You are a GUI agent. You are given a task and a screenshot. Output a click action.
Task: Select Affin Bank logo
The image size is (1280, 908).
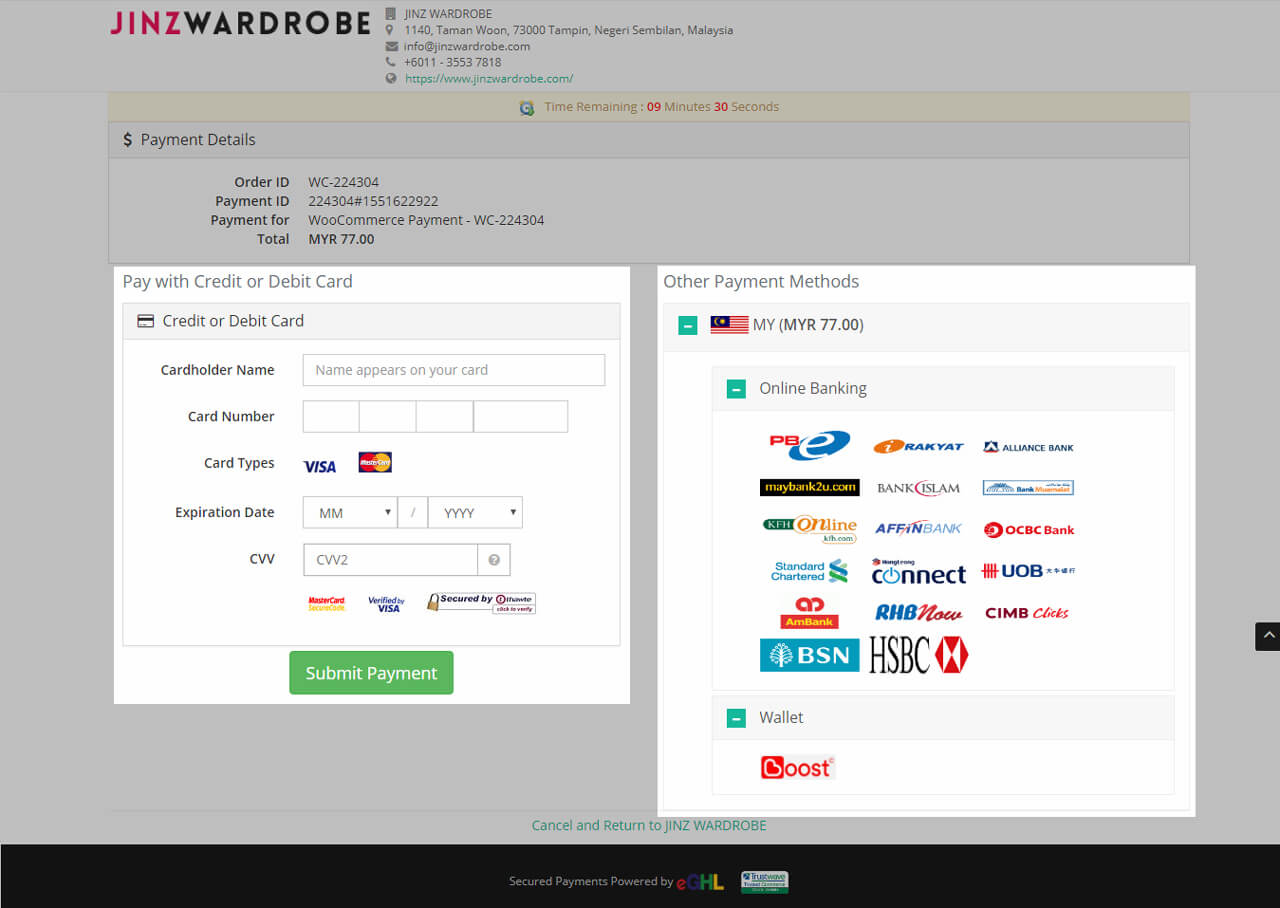pos(918,528)
